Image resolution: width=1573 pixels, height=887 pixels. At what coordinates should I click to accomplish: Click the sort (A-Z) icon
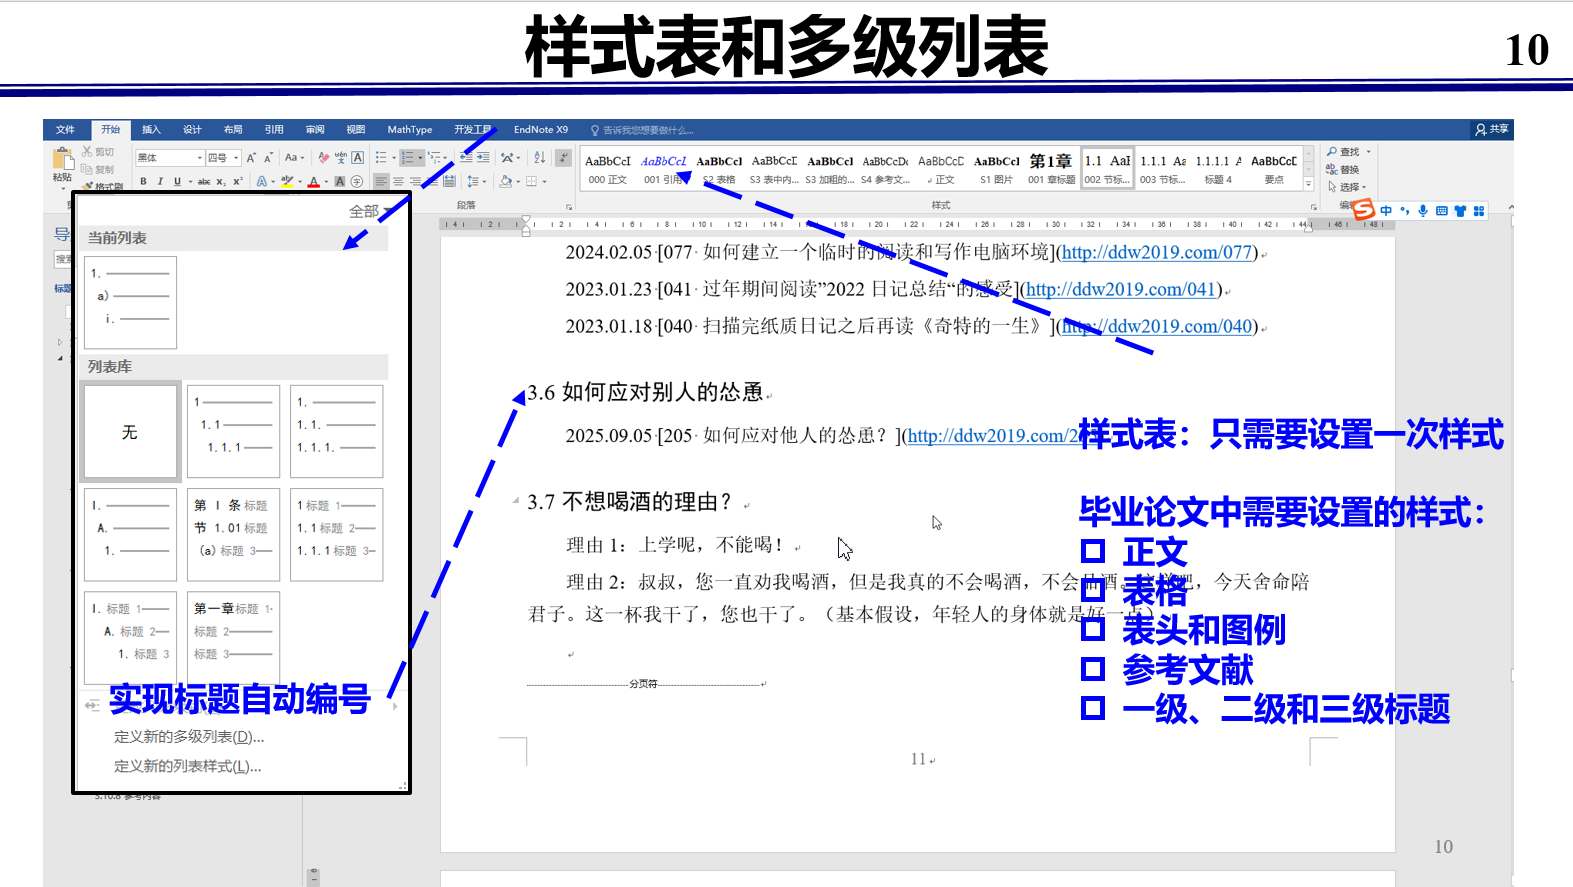(x=540, y=158)
